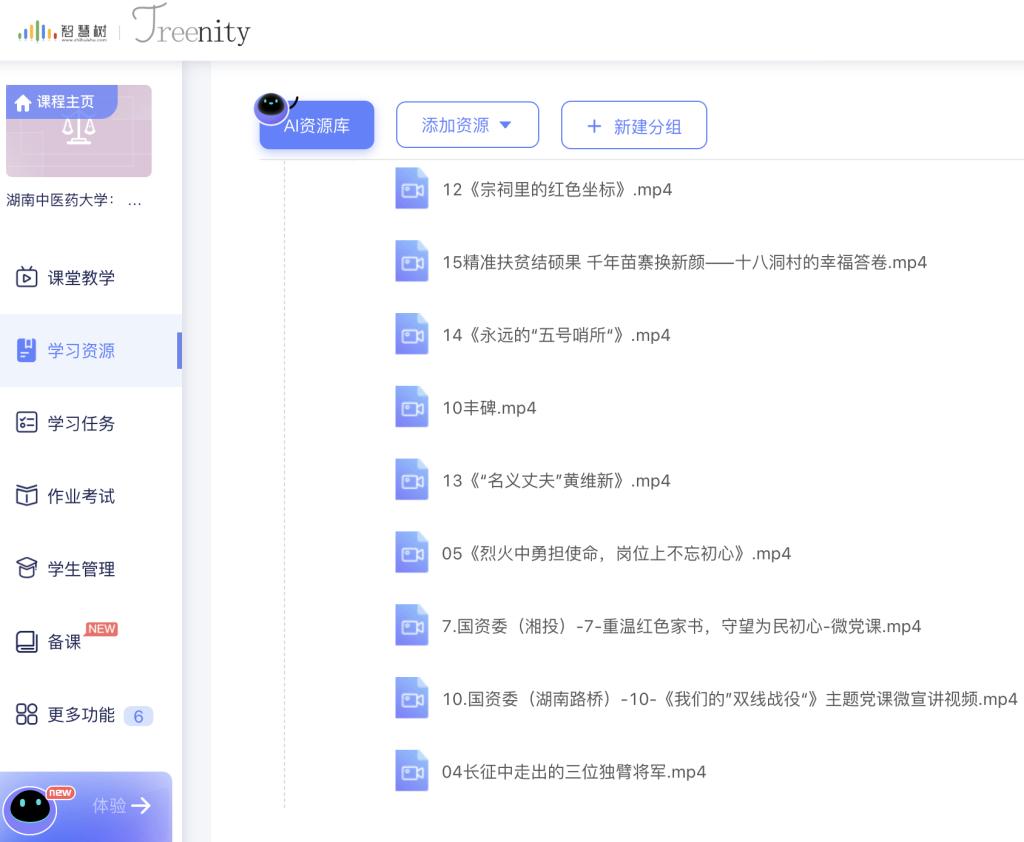Click the 学生管理 graduation cap icon

pyautogui.click(x=27, y=569)
